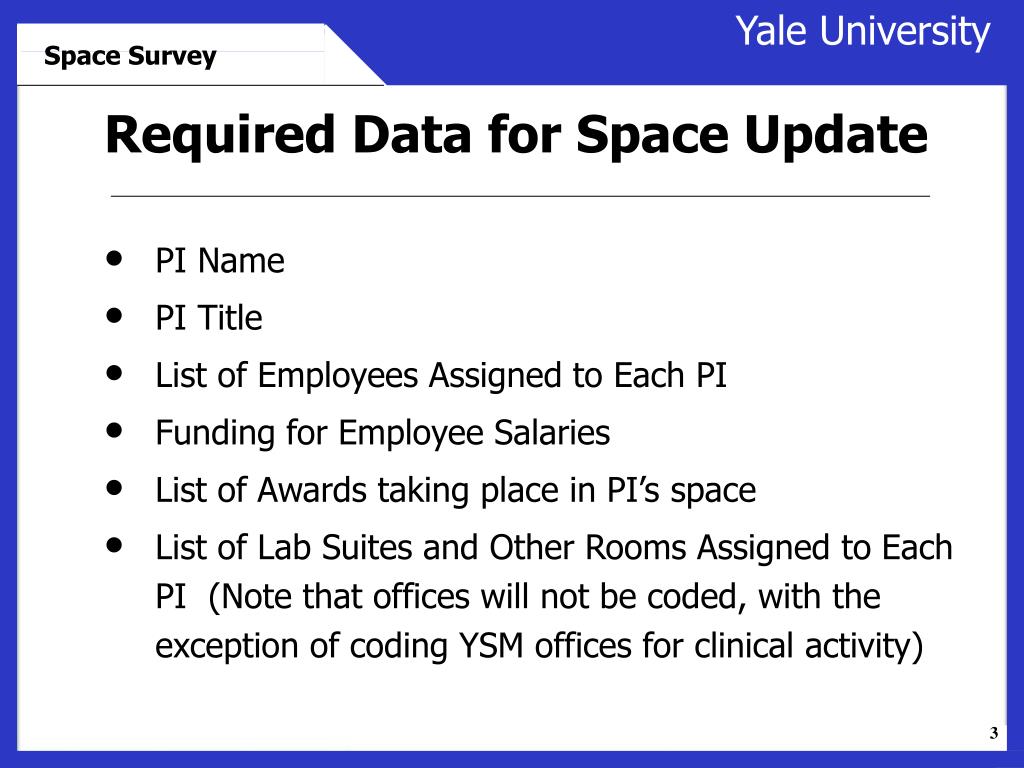Click List of Employees Assigned to Each PI
The width and height of the screenshot is (1024, 768).
pos(441,376)
